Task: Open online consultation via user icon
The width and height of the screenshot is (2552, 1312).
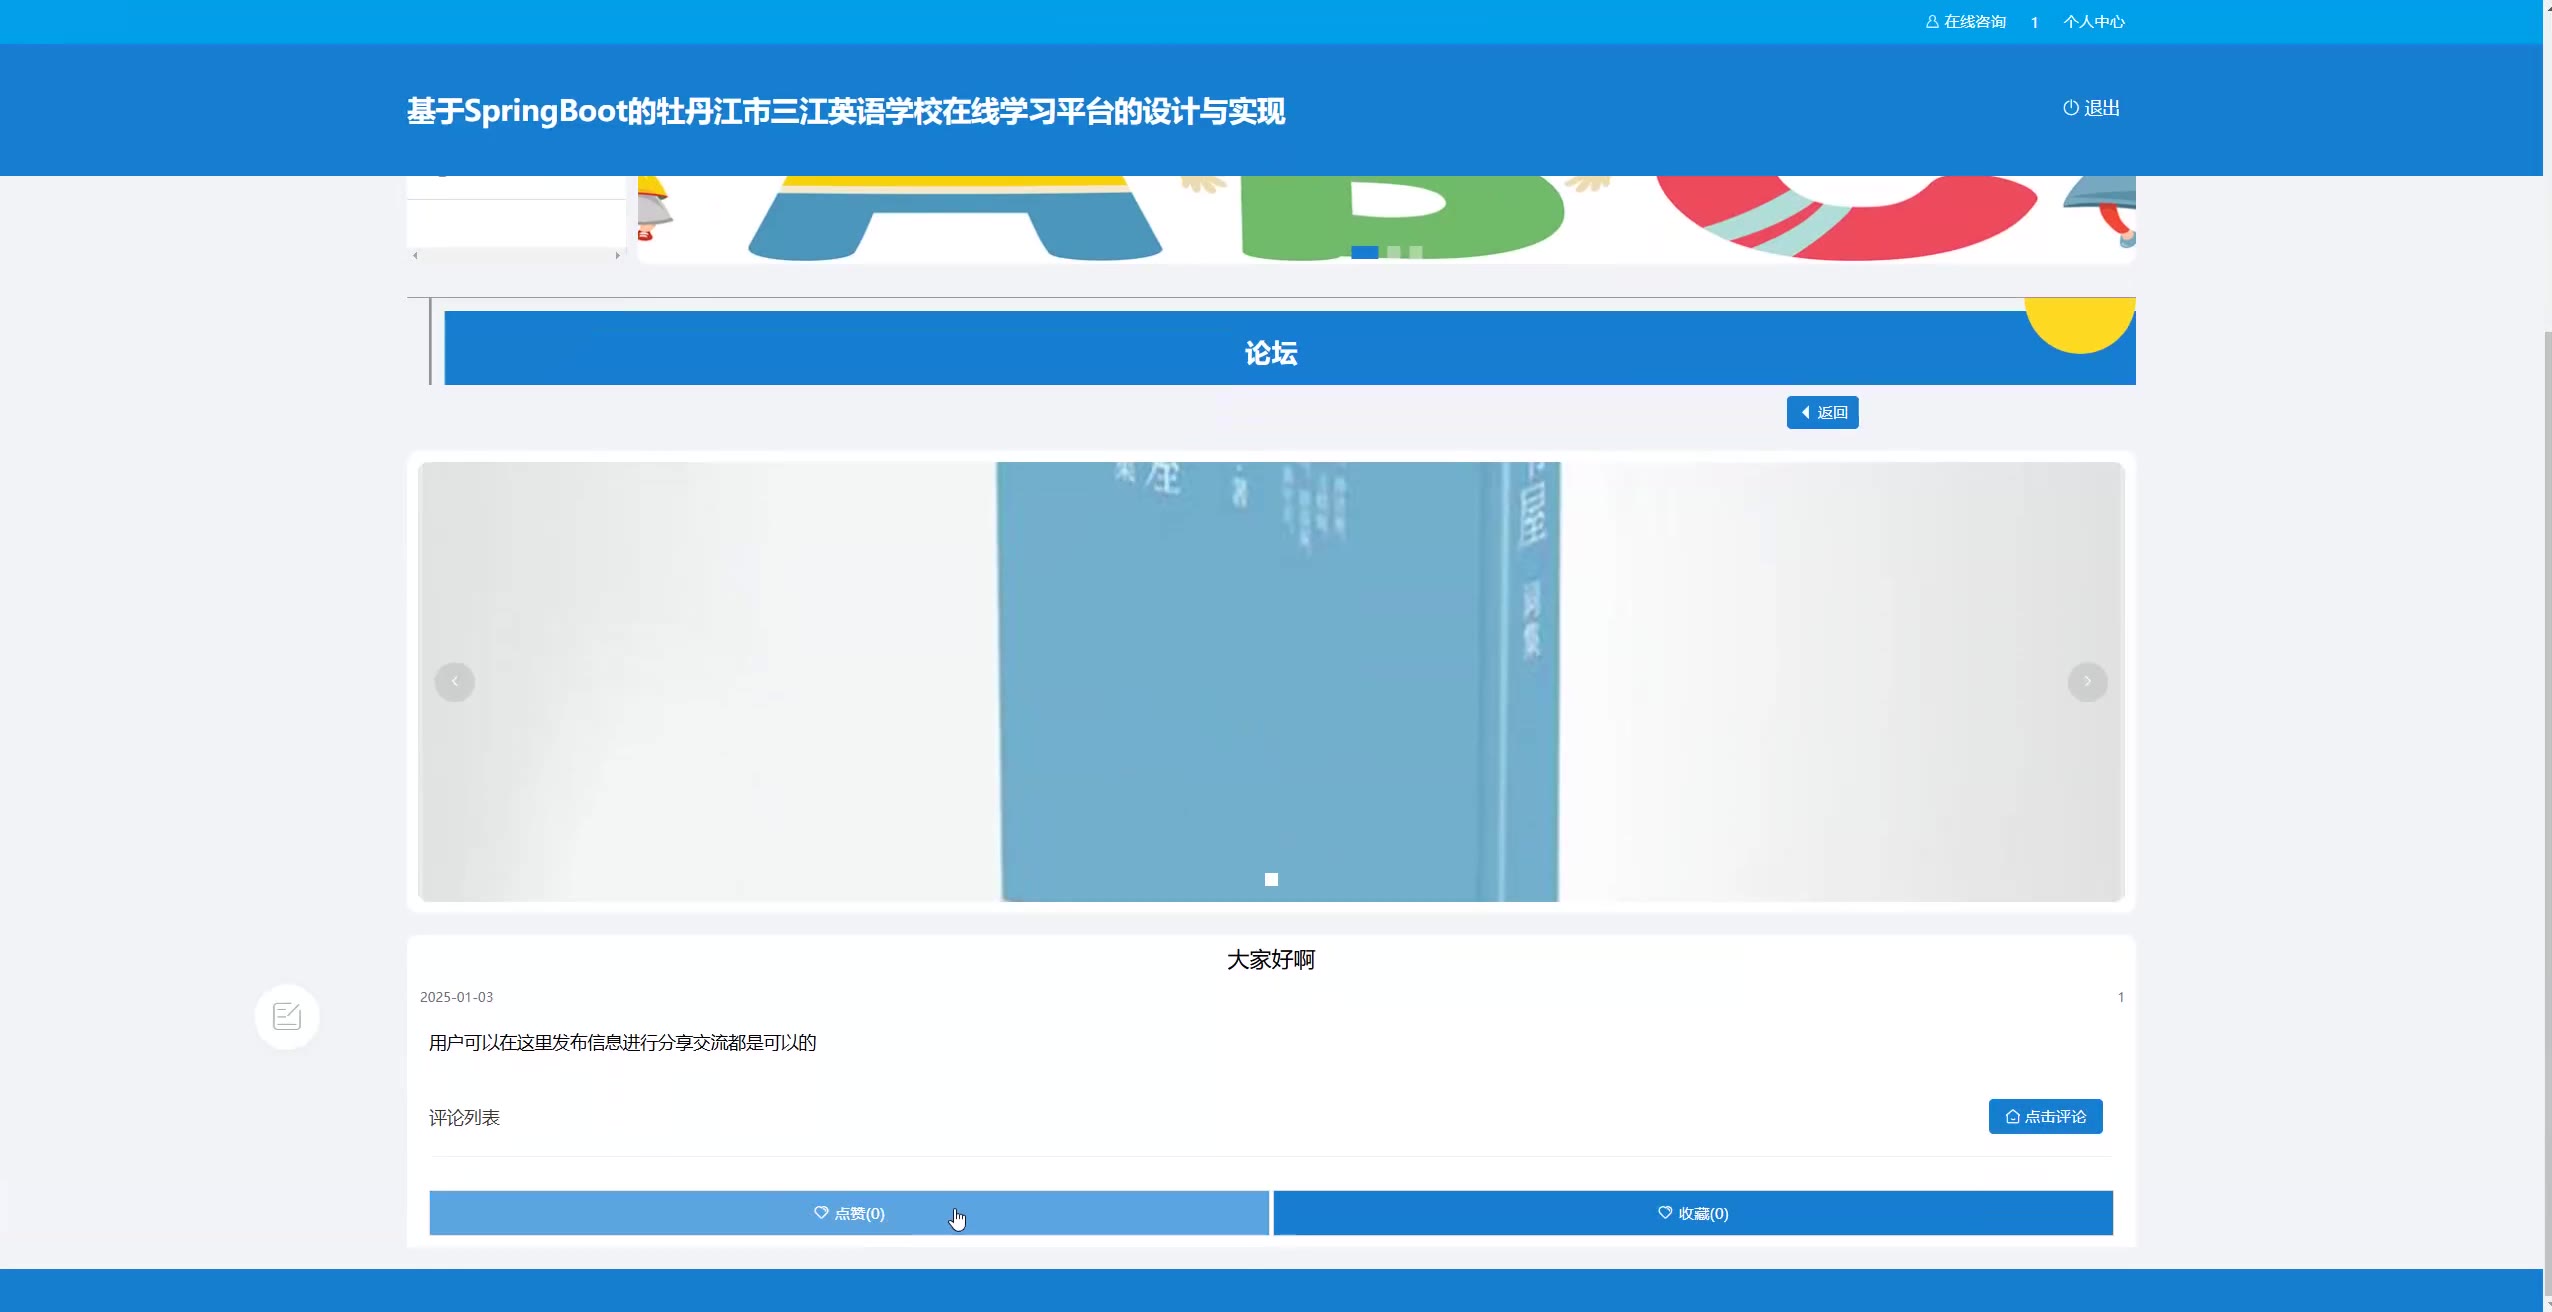Action: tap(1932, 22)
